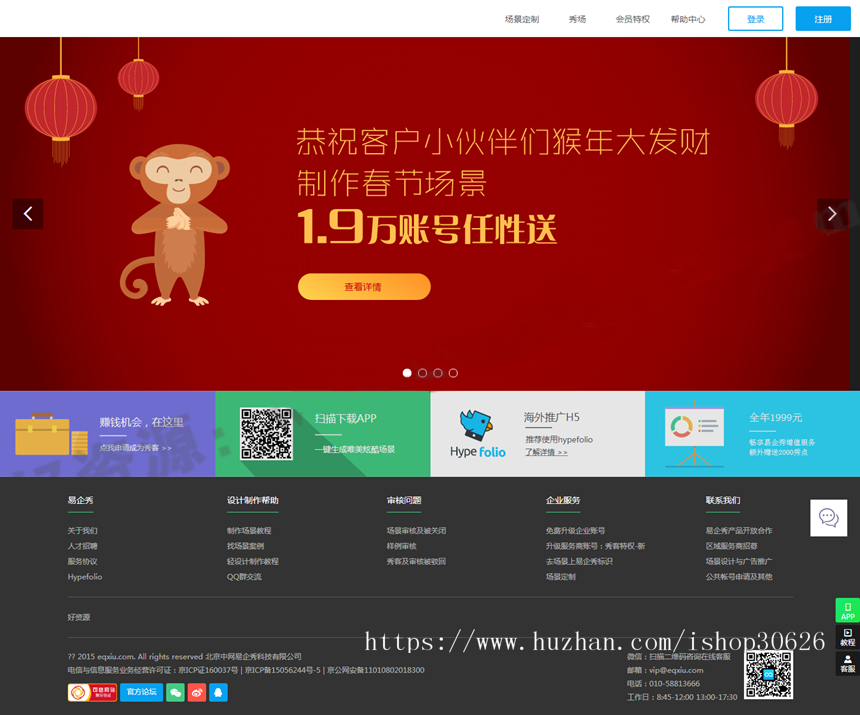Click the QQ icon in the footer
This screenshot has width=860, height=715.
(218, 692)
